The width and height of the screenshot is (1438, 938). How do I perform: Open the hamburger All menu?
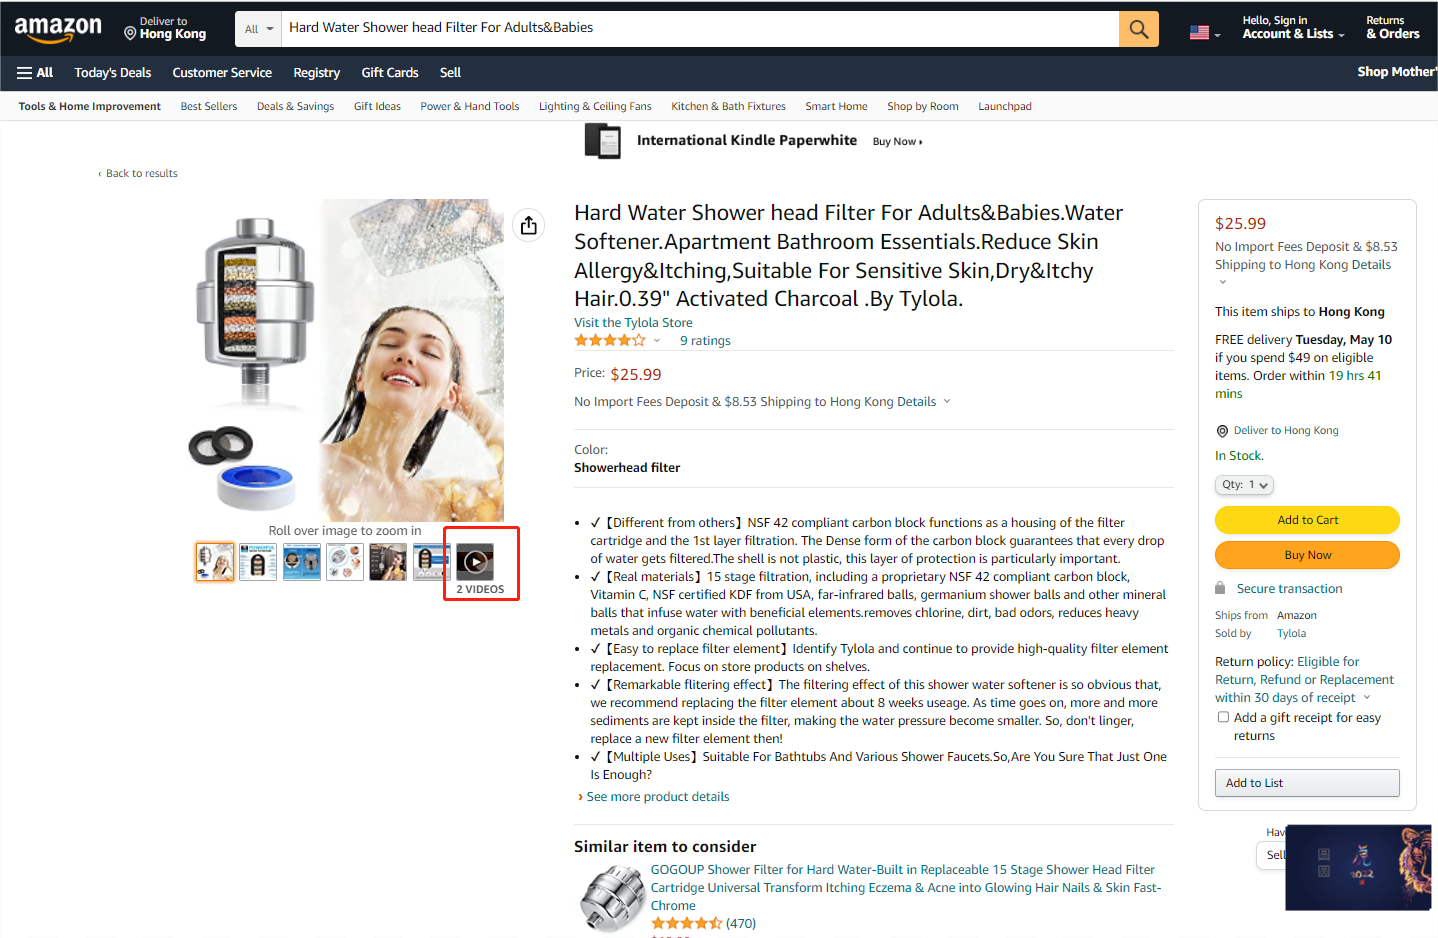point(35,73)
